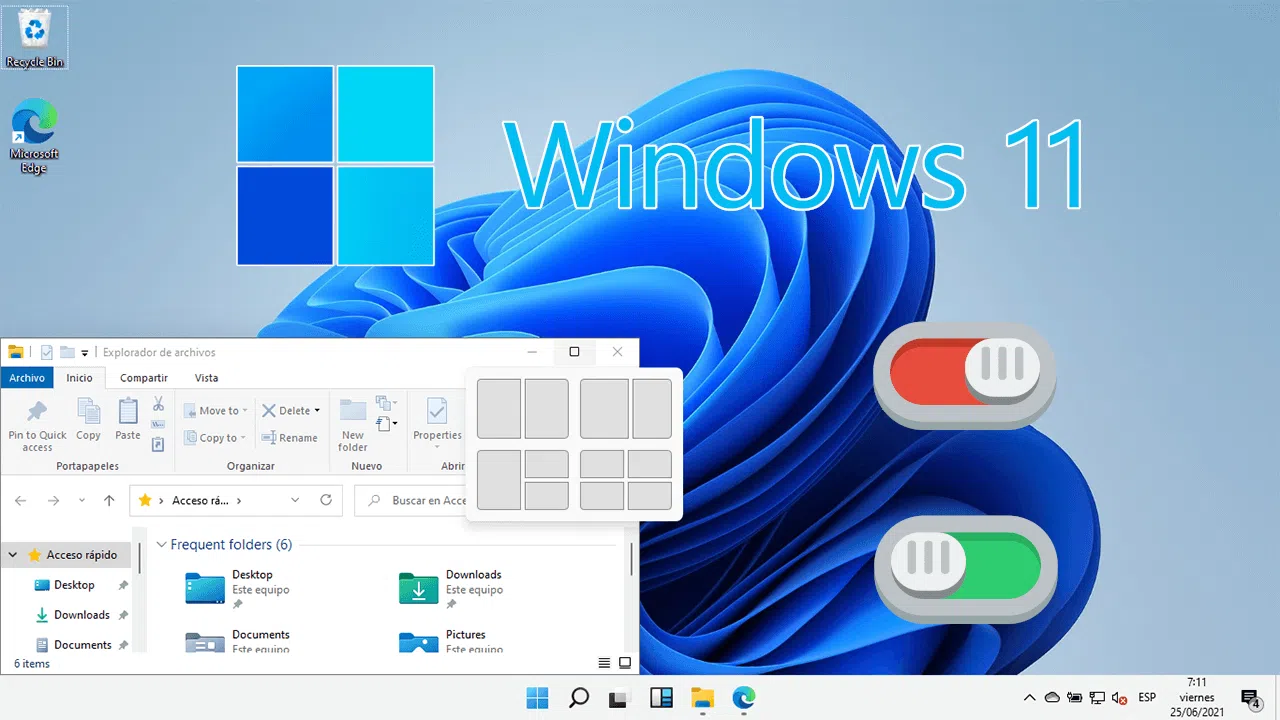1280x720 pixels.
Task: Open the OneDrive cloud tray icon
Action: (x=1052, y=698)
